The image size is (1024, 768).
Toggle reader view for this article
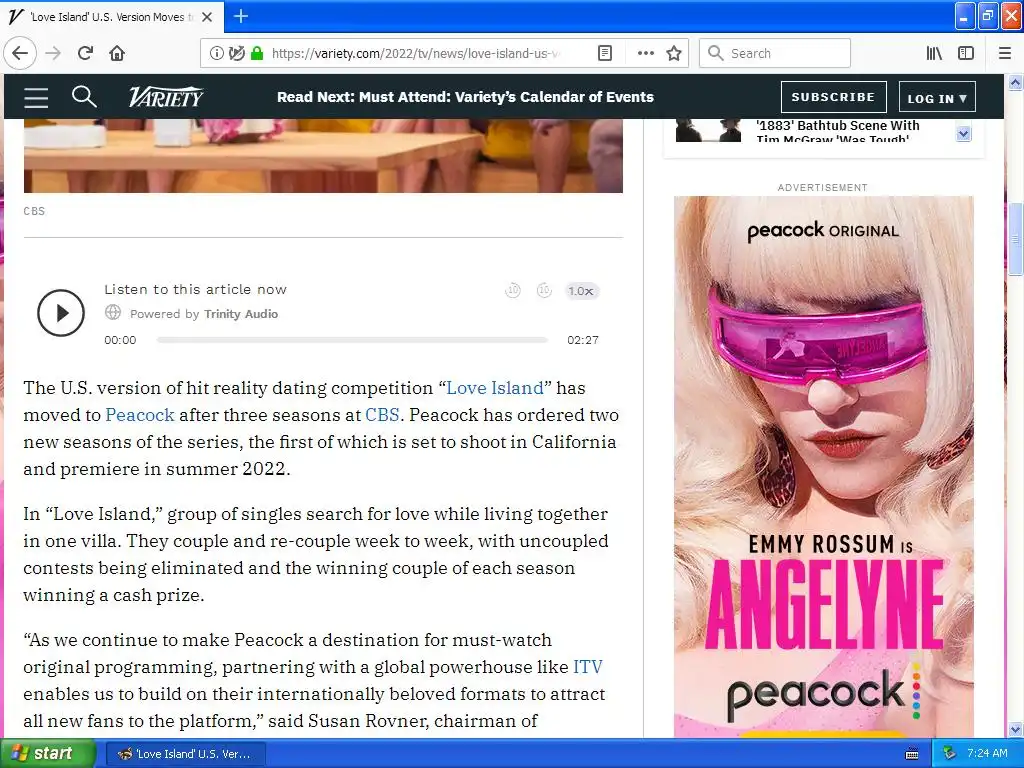tap(605, 53)
